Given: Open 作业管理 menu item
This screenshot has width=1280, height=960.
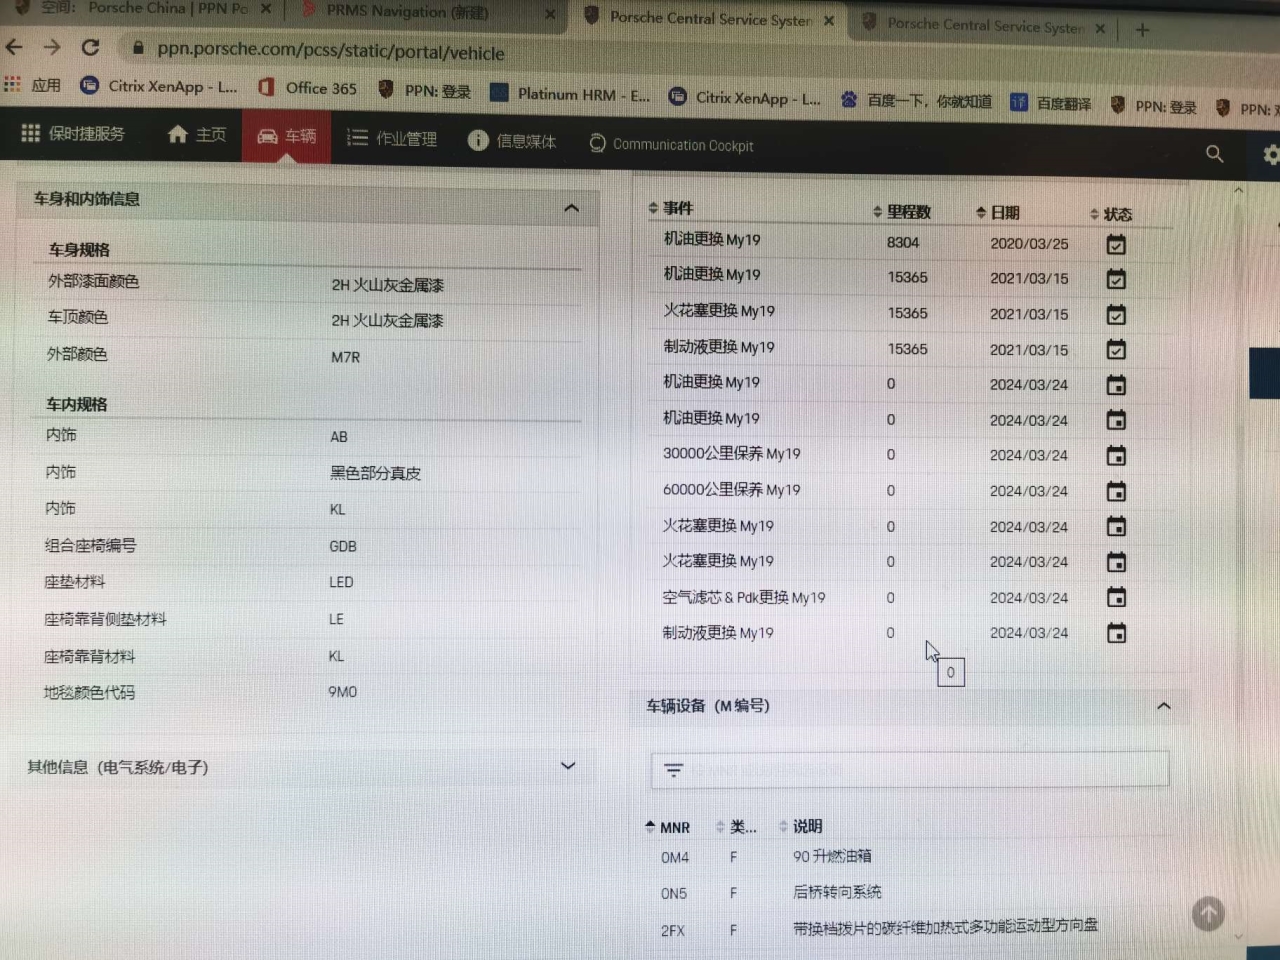Looking at the screenshot, I should click(392, 138).
